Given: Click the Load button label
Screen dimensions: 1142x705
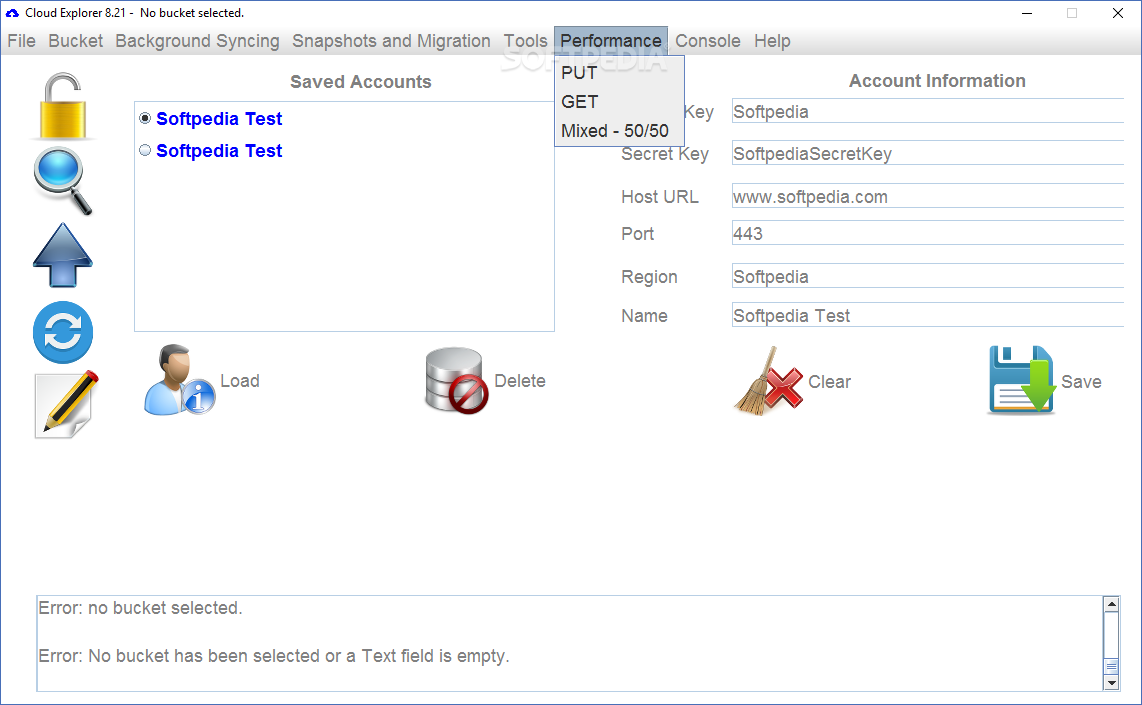Looking at the screenshot, I should coord(240,381).
